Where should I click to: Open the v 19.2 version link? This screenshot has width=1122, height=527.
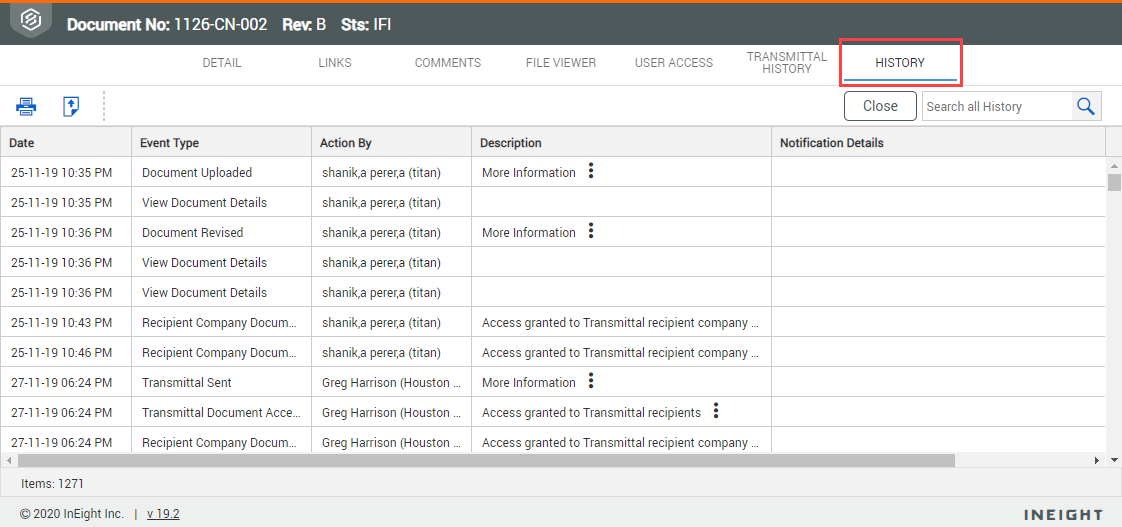coord(163,513)
